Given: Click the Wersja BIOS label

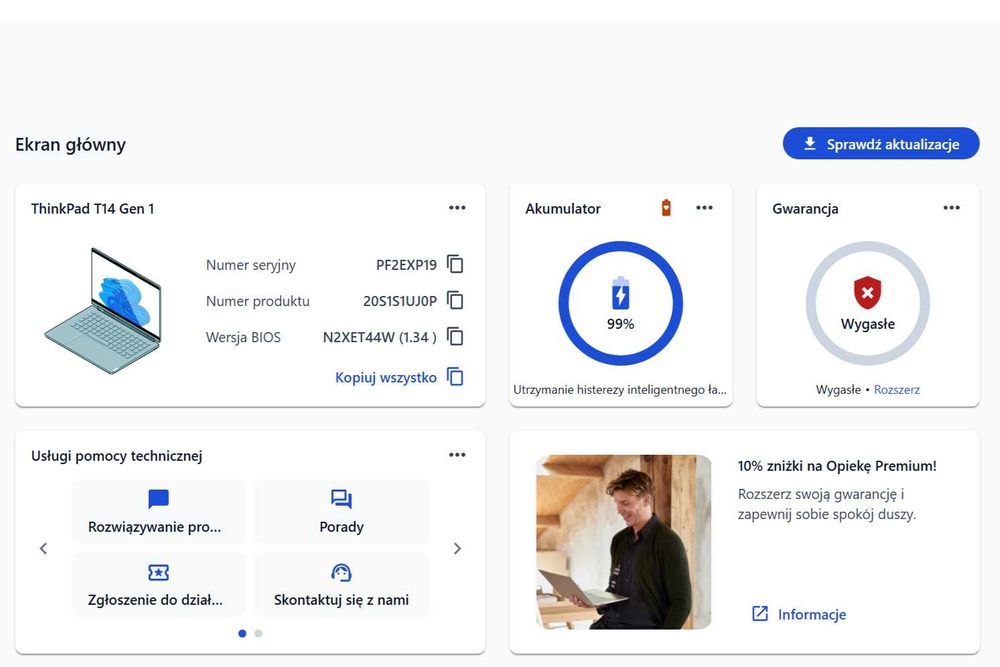Looking at the screenshot, I should tap(243, 337).
